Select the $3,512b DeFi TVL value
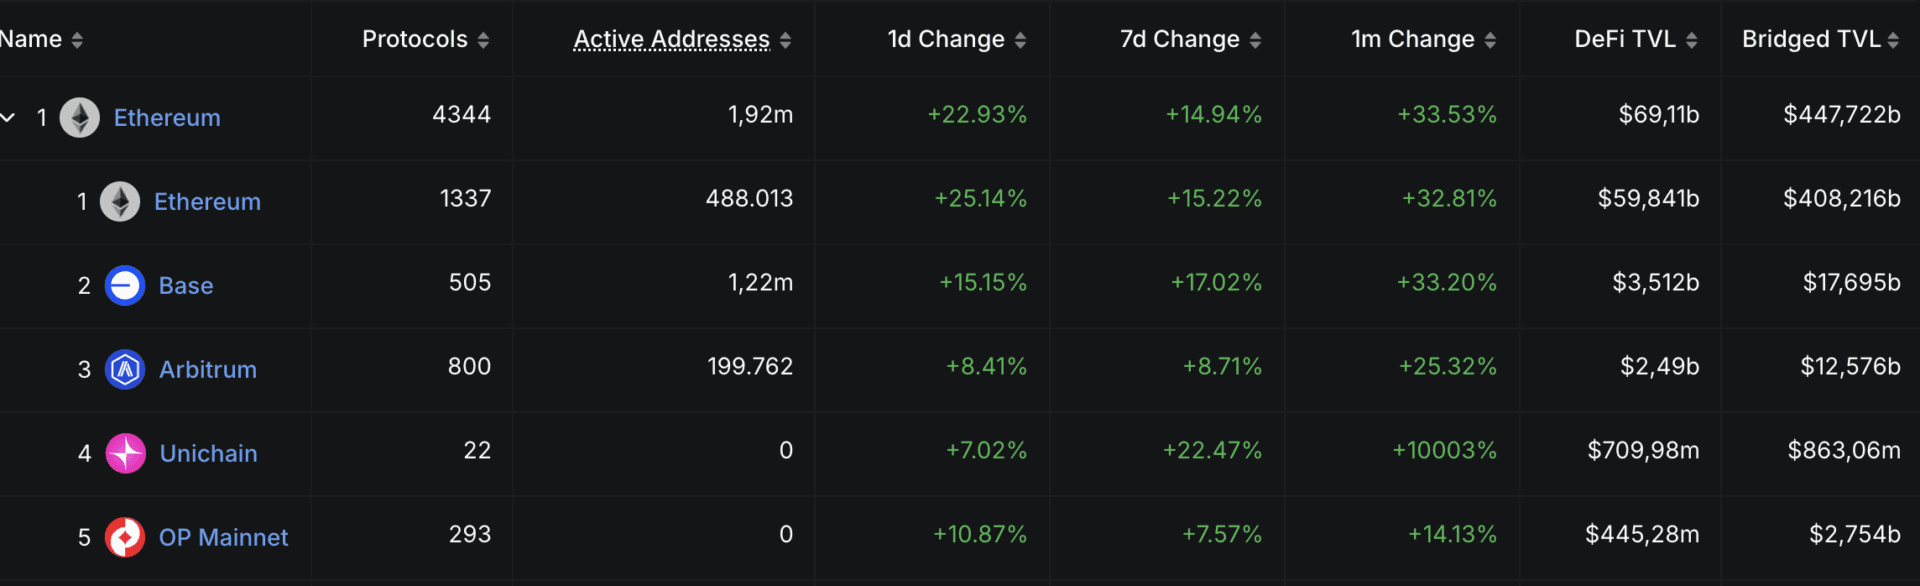Image resolution: width=1920 pixels, height=586 pixels. [1656, 283]
